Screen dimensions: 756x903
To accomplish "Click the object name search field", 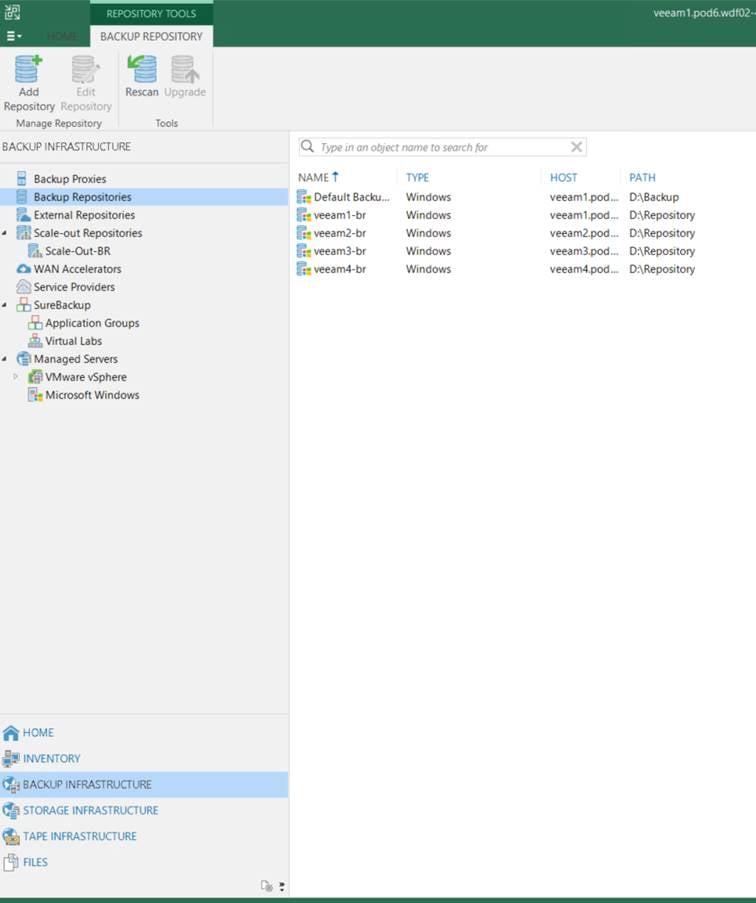I will pos(442,147).
